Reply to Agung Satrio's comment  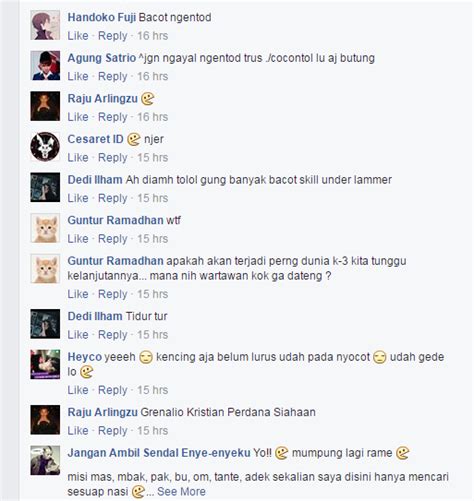pyautogui.click(x=113, y=76)
